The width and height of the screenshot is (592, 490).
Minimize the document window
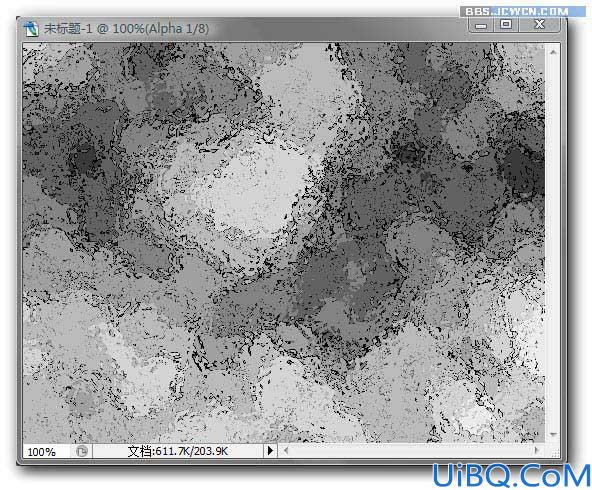click(481, 25)
